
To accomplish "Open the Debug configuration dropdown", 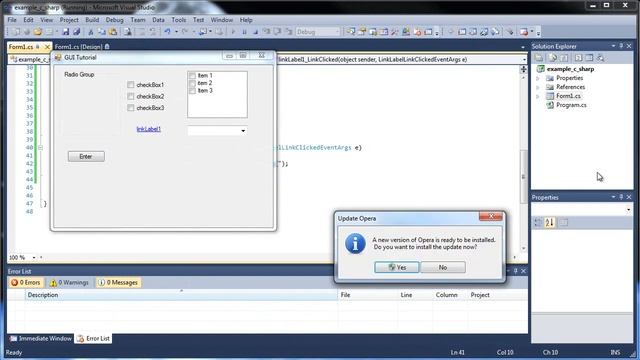I will [337, 32].
